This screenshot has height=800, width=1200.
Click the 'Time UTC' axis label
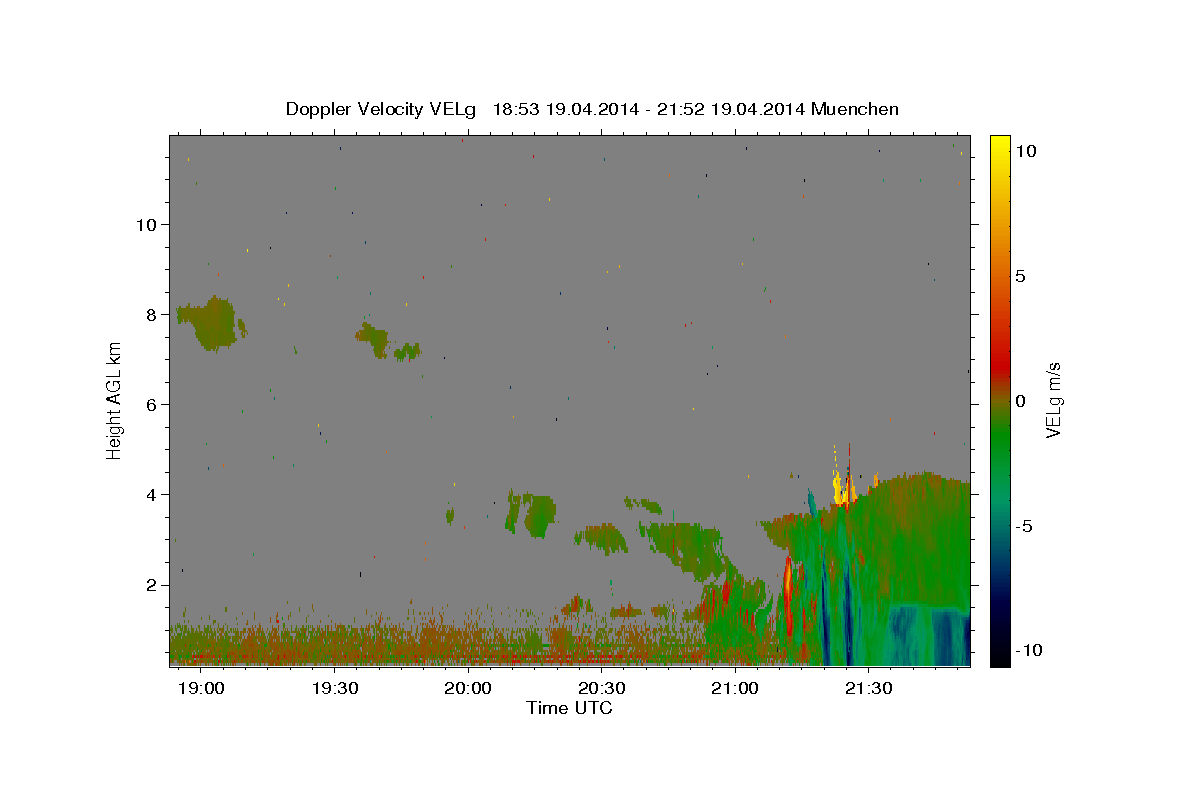(x=569, y=708)
